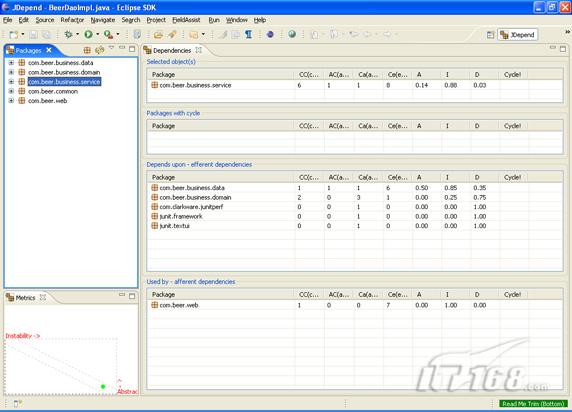
Task: Open the Source menu
Action: [45, 20]
